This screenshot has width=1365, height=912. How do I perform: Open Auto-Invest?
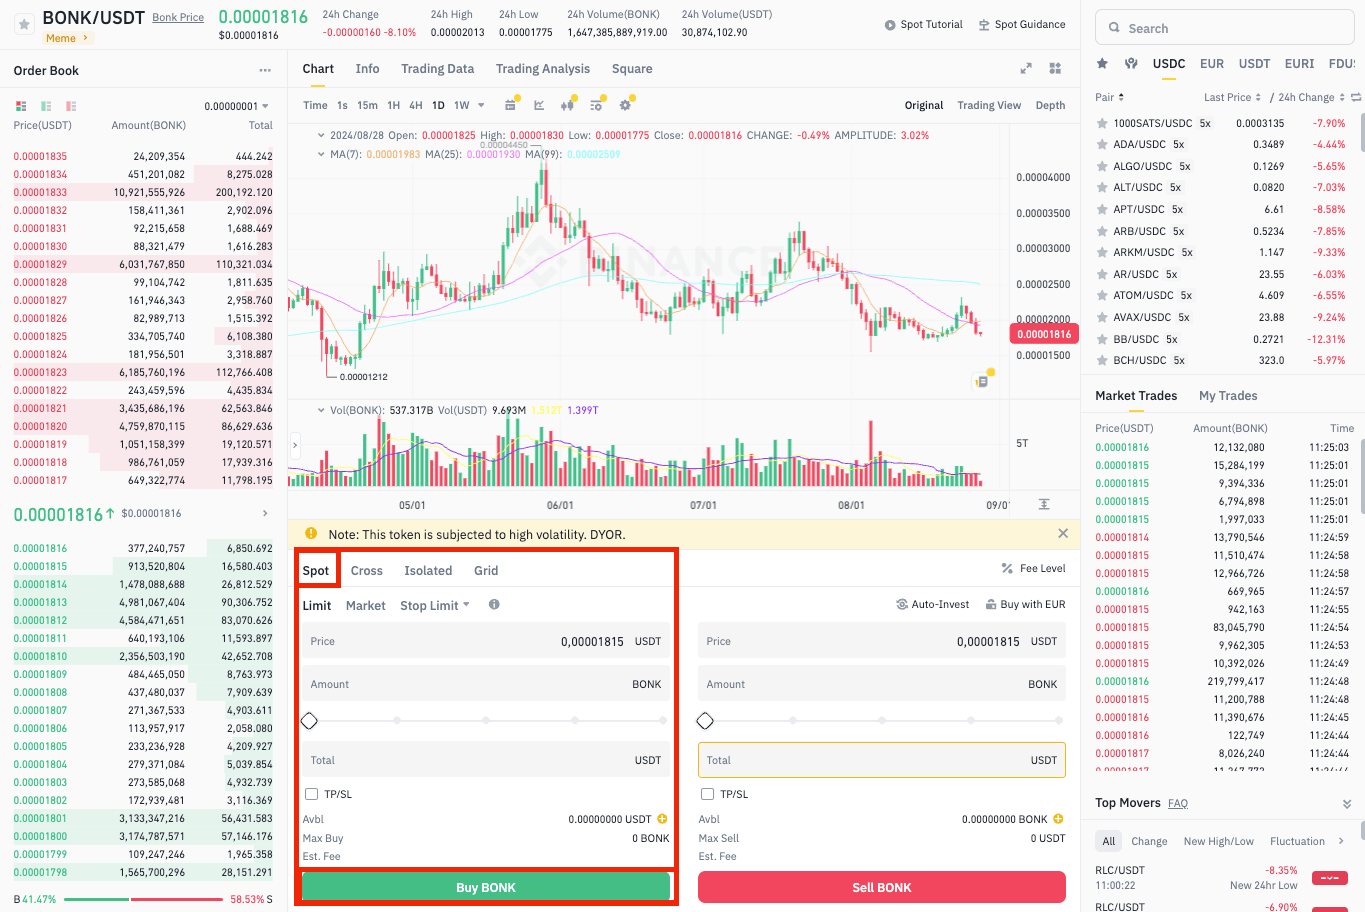coord(933,604)
